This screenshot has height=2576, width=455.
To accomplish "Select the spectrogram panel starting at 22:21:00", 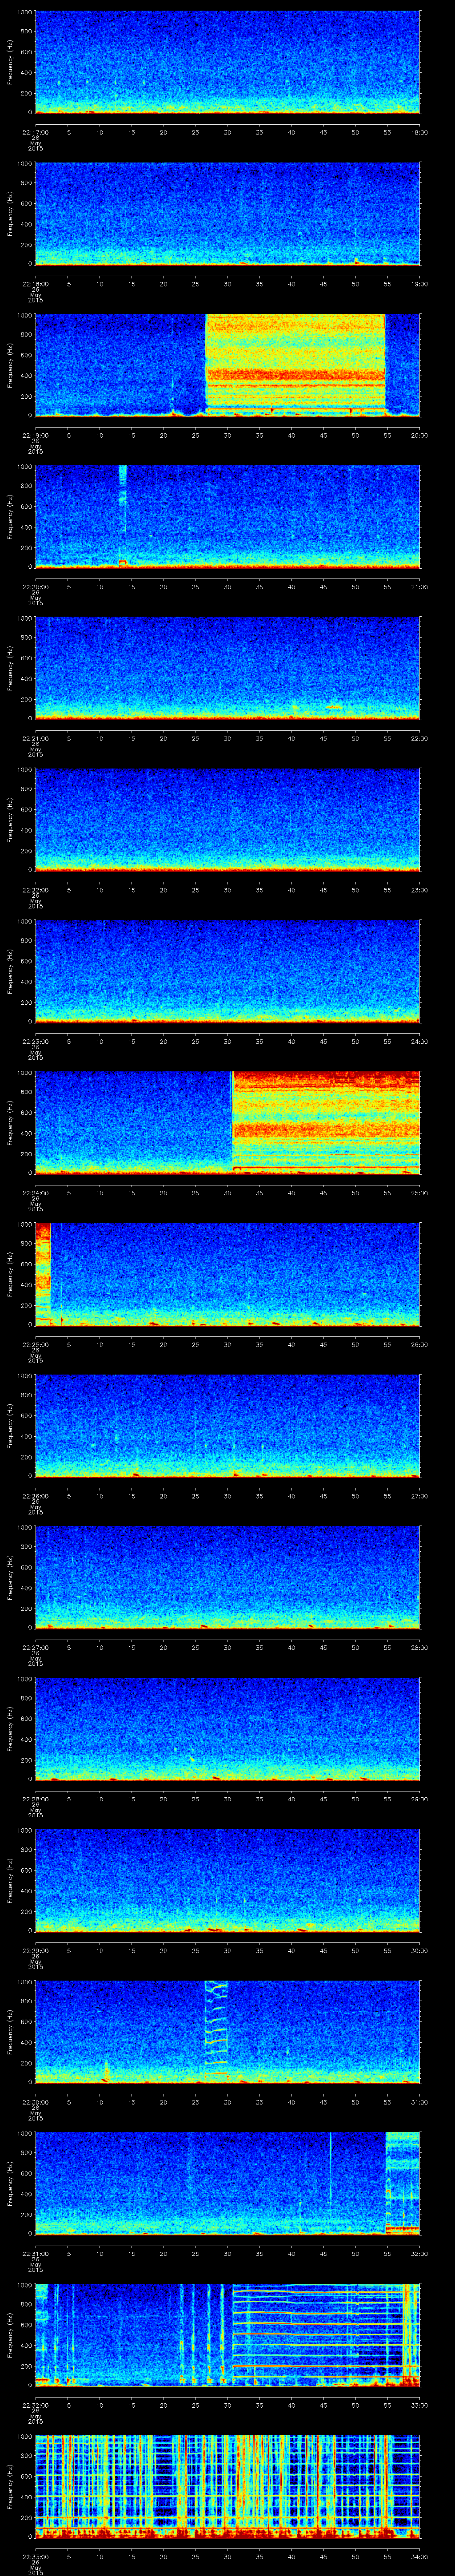I will pyautogui.click(x=227, y=668).
